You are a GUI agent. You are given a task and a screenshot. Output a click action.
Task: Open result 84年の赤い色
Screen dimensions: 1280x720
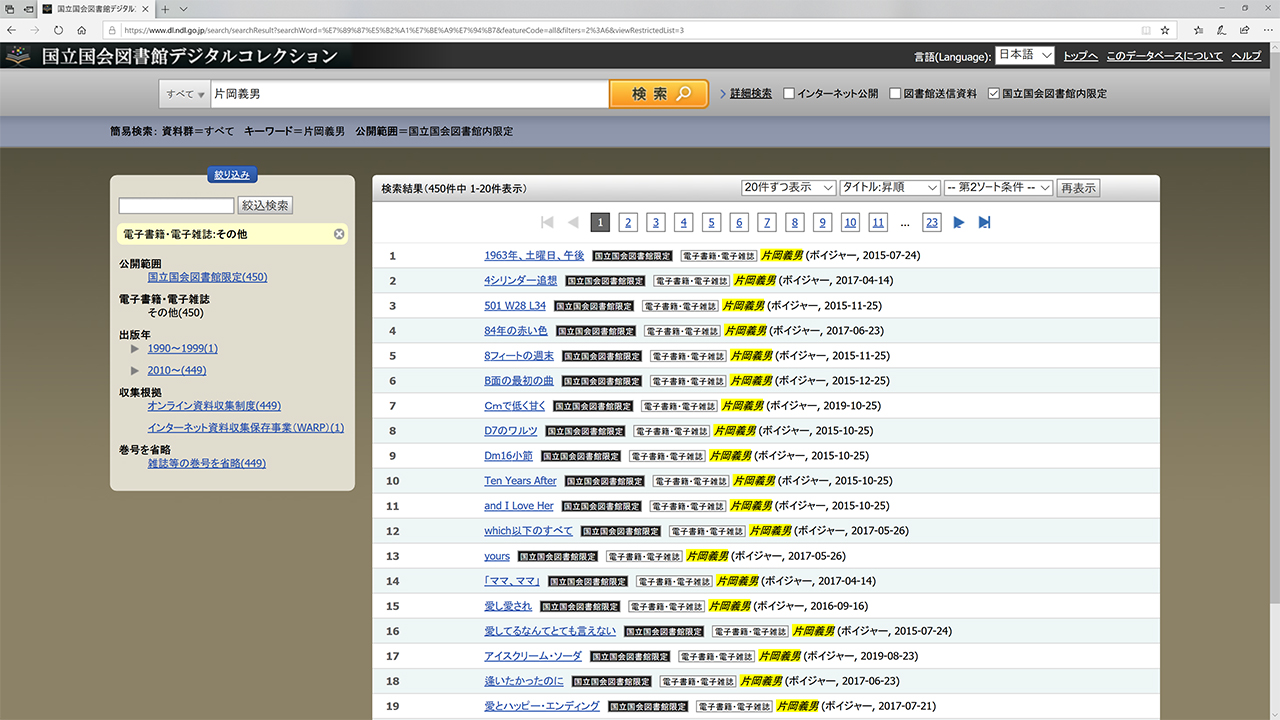click(x=516, y=331)
